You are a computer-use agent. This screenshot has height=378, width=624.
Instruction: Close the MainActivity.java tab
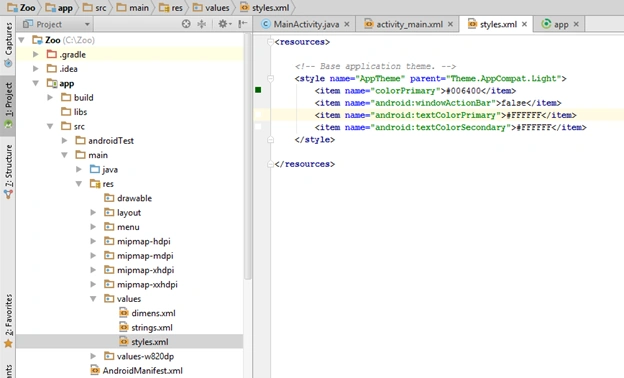[347, 24]
